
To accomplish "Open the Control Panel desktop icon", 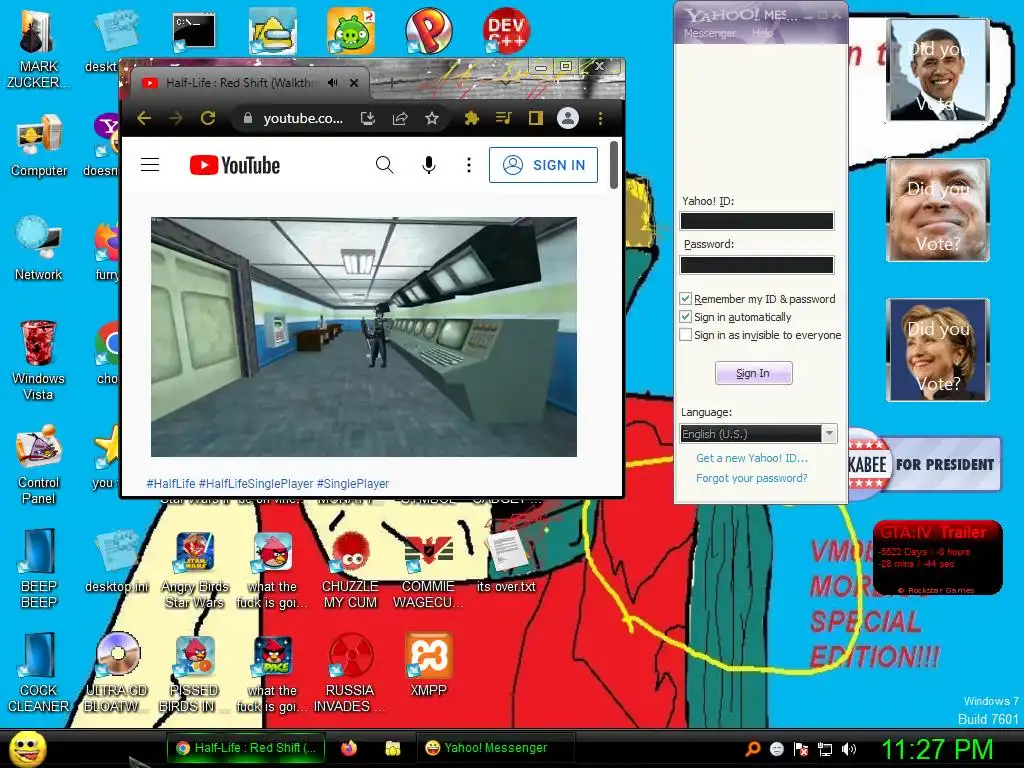I will click(x=39, y=465).
